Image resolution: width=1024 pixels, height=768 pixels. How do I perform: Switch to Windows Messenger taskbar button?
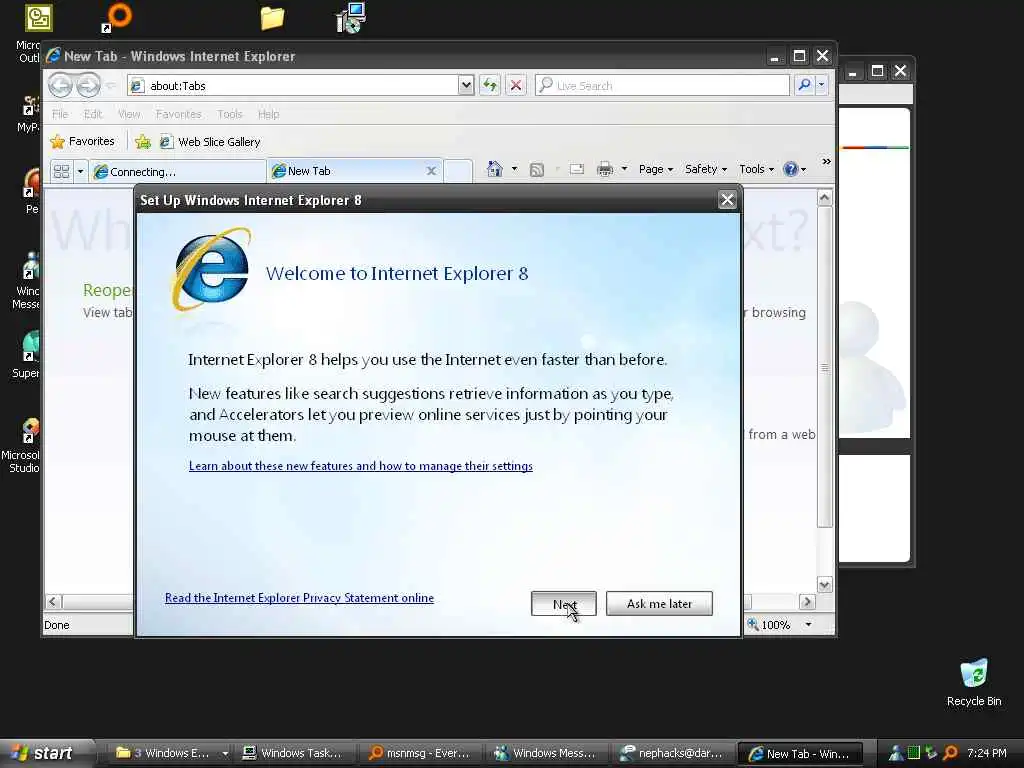546,753
